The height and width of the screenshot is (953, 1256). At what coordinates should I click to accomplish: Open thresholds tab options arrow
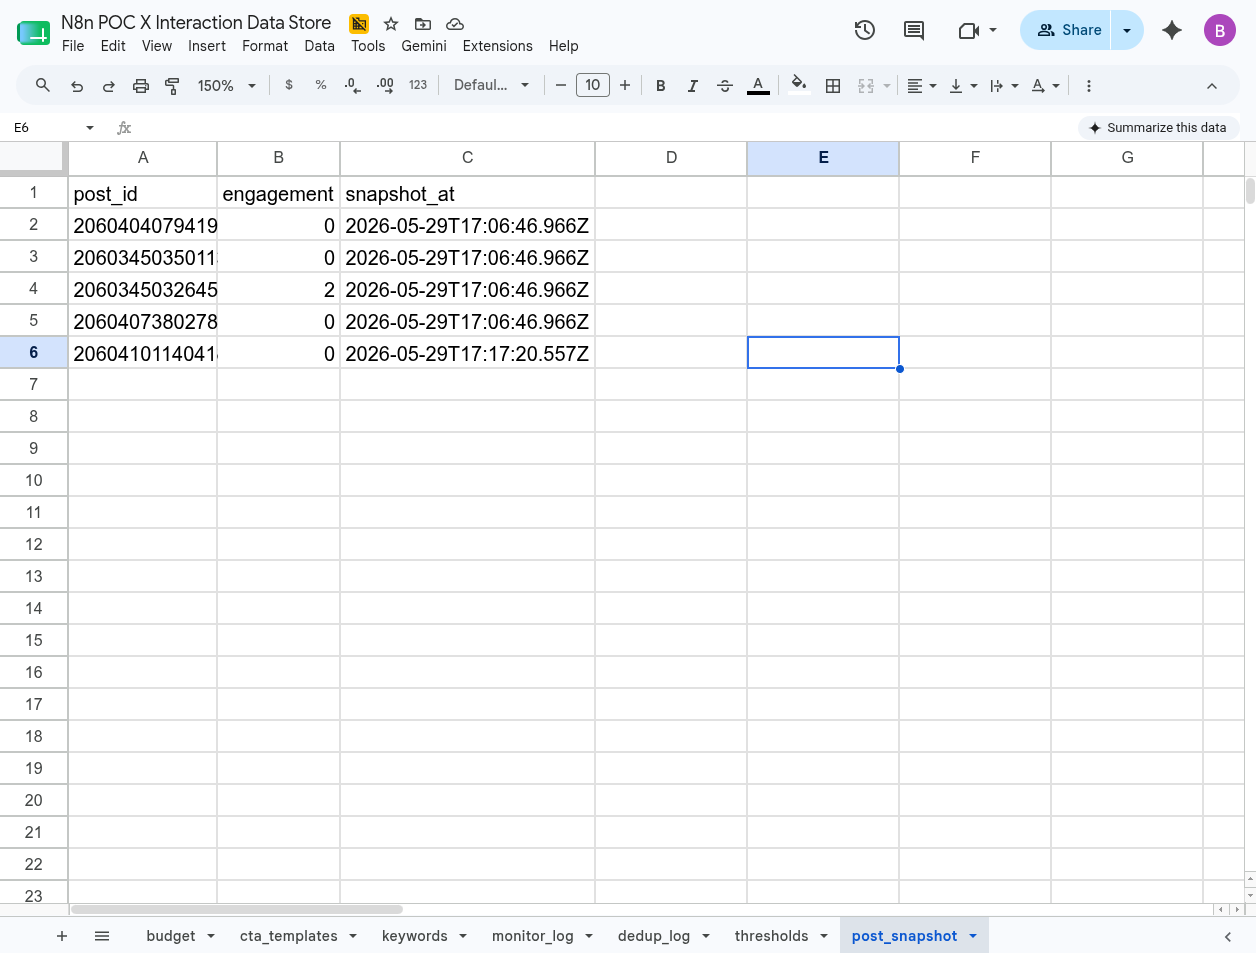(x=824, y=936)
